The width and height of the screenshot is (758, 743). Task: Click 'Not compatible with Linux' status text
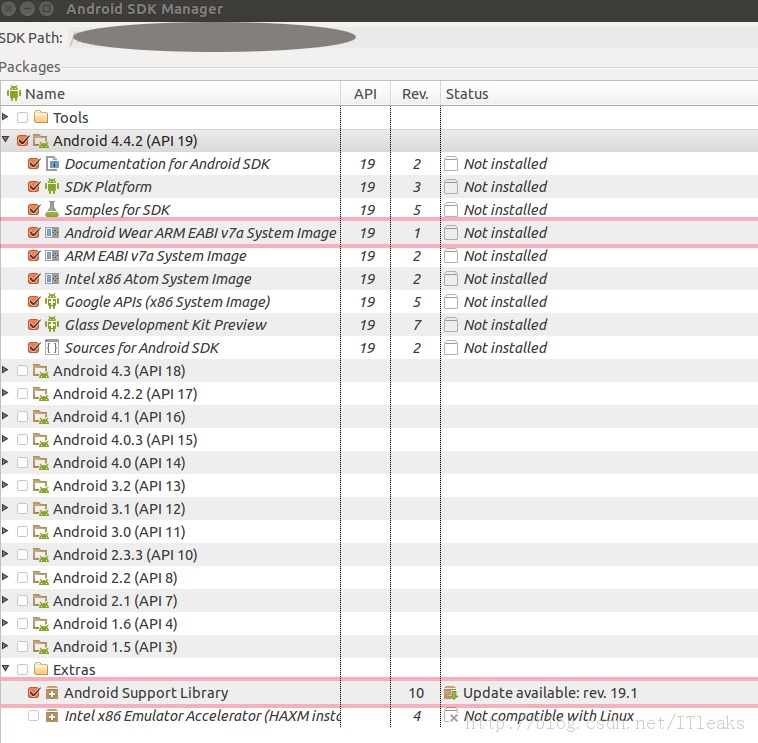point(549,715)
